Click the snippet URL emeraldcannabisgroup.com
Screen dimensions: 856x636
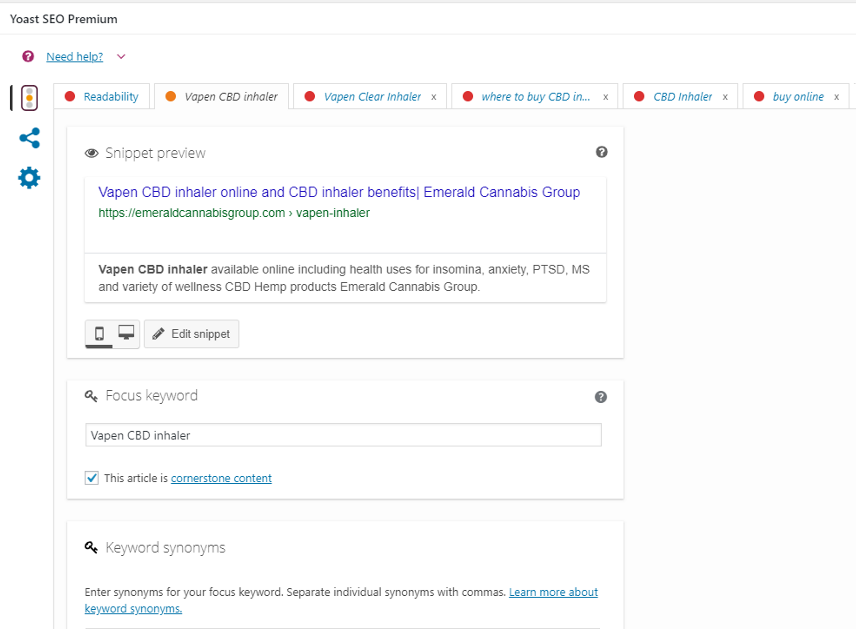click(x=234, y=213)
